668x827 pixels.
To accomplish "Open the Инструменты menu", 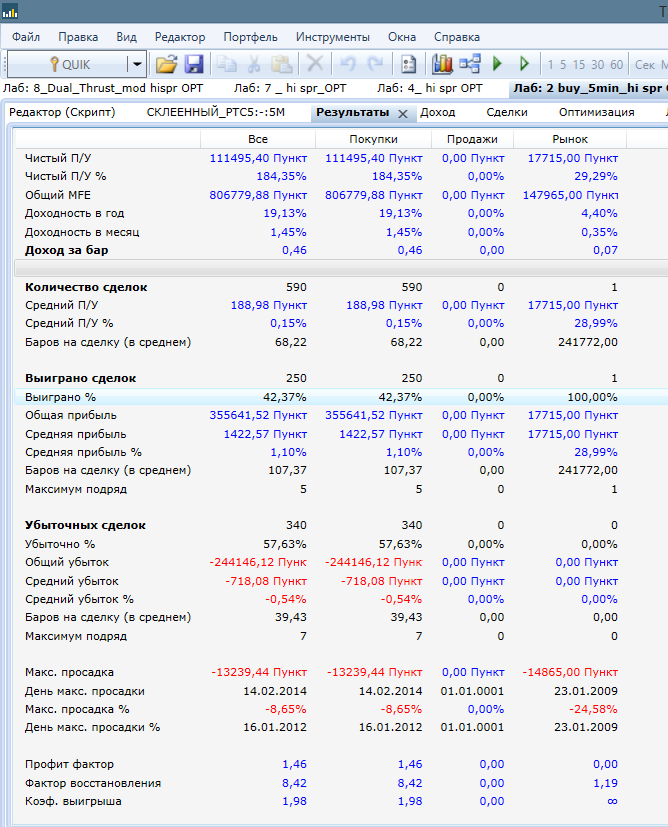I will [333, 37].
